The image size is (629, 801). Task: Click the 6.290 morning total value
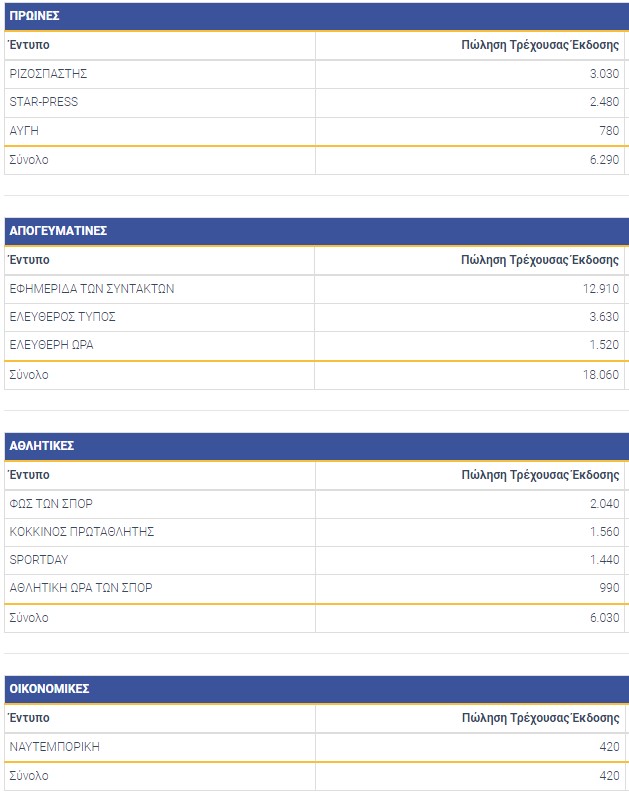(604, 160)
